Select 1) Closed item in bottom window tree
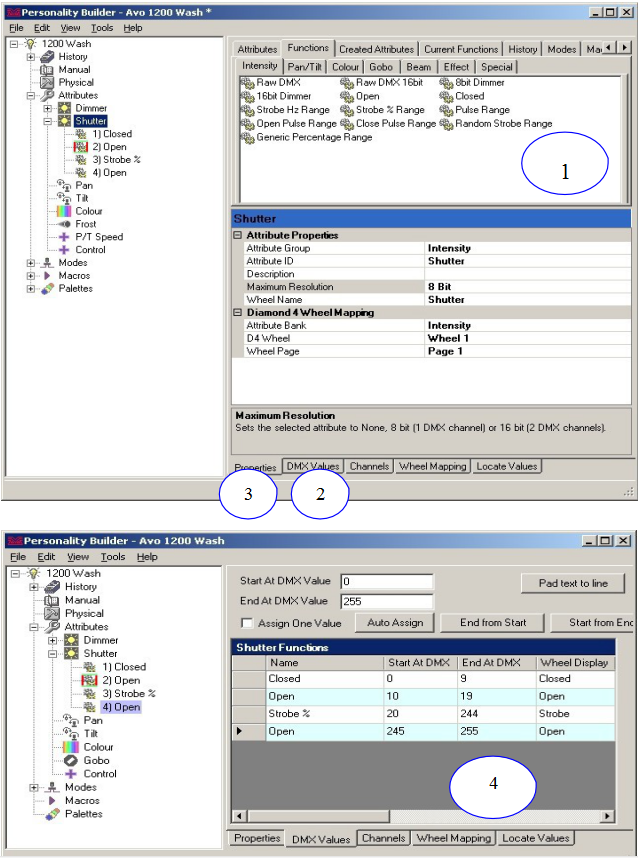The height and width of the screenshot is (858, 638). 124,667
